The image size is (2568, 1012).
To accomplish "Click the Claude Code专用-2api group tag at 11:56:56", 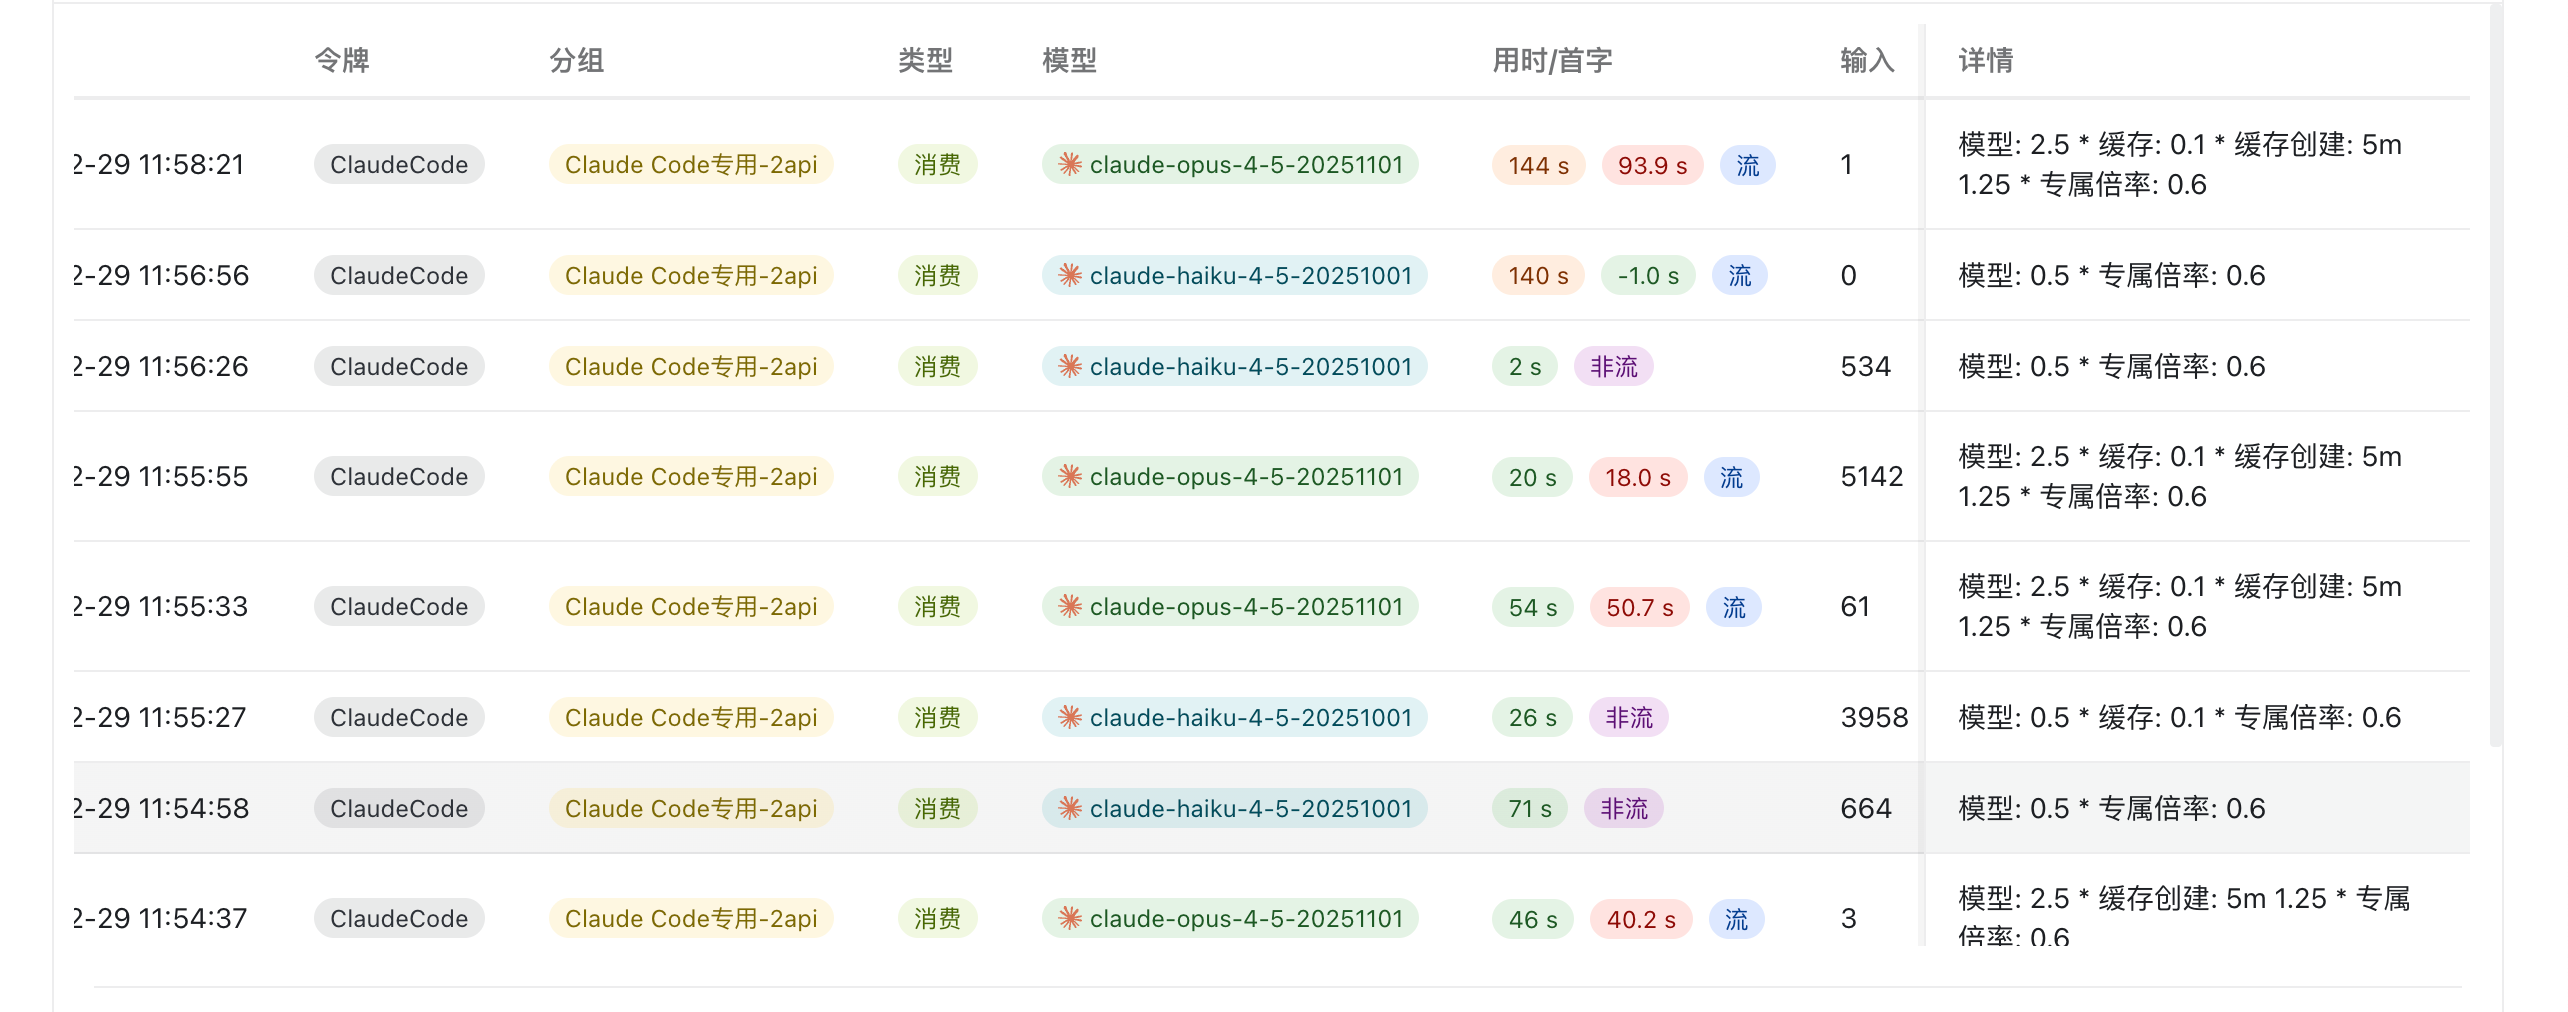I will tap(691, 275).
